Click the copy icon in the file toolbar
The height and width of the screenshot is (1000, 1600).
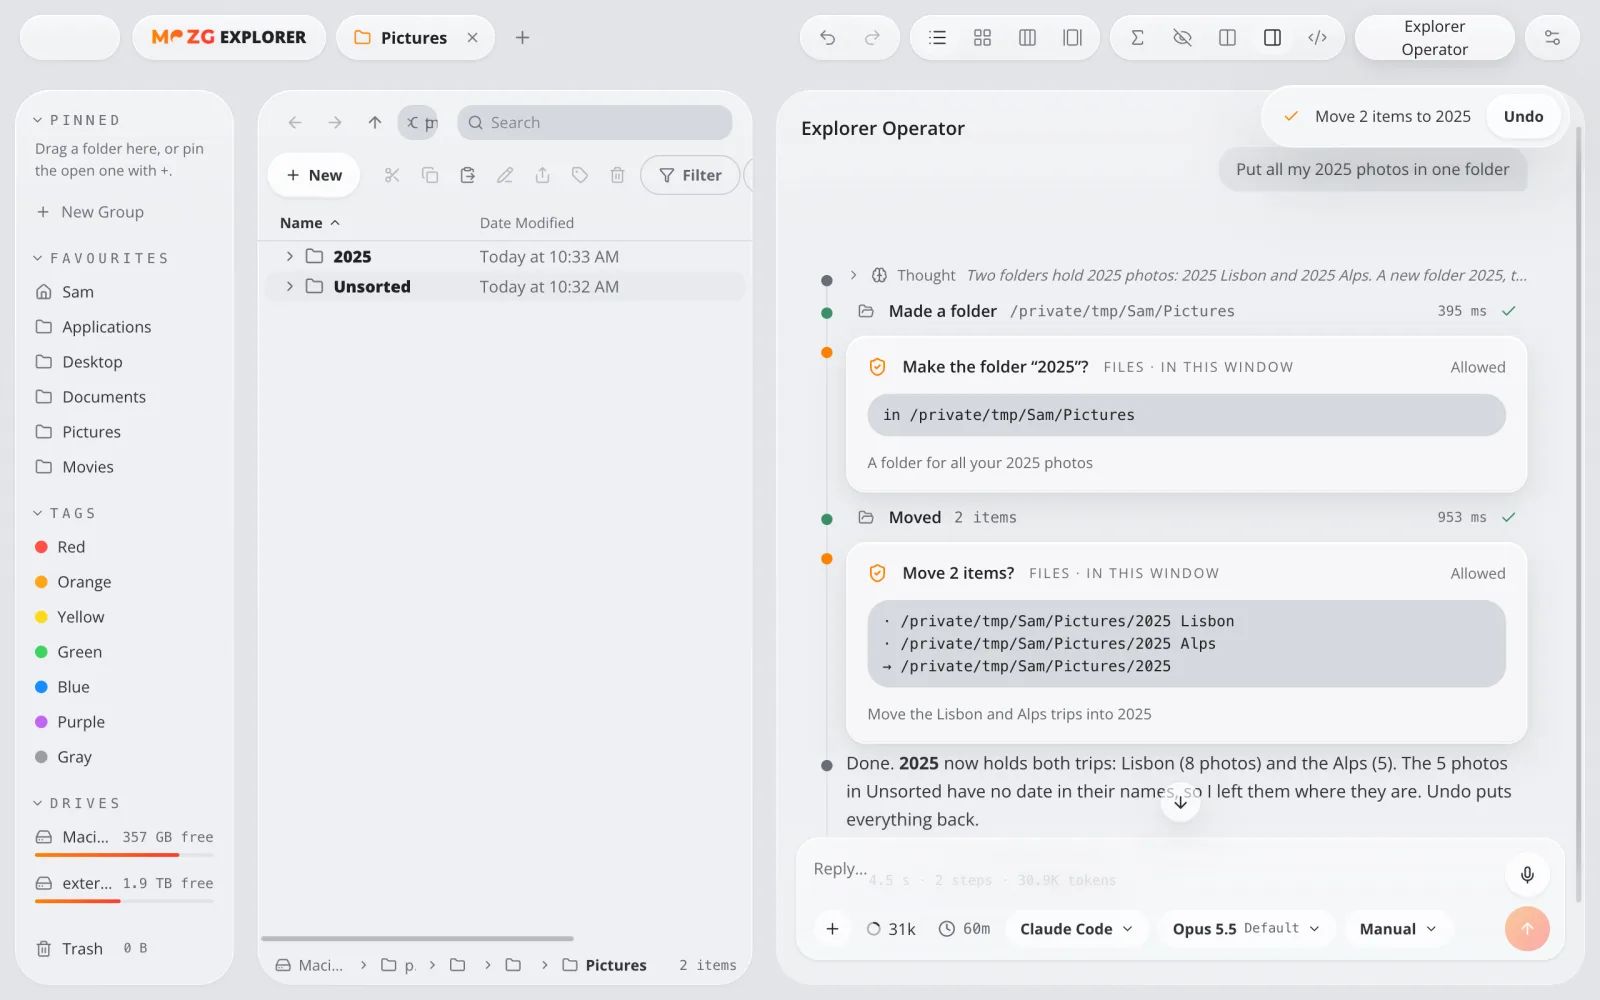(430, 175)
